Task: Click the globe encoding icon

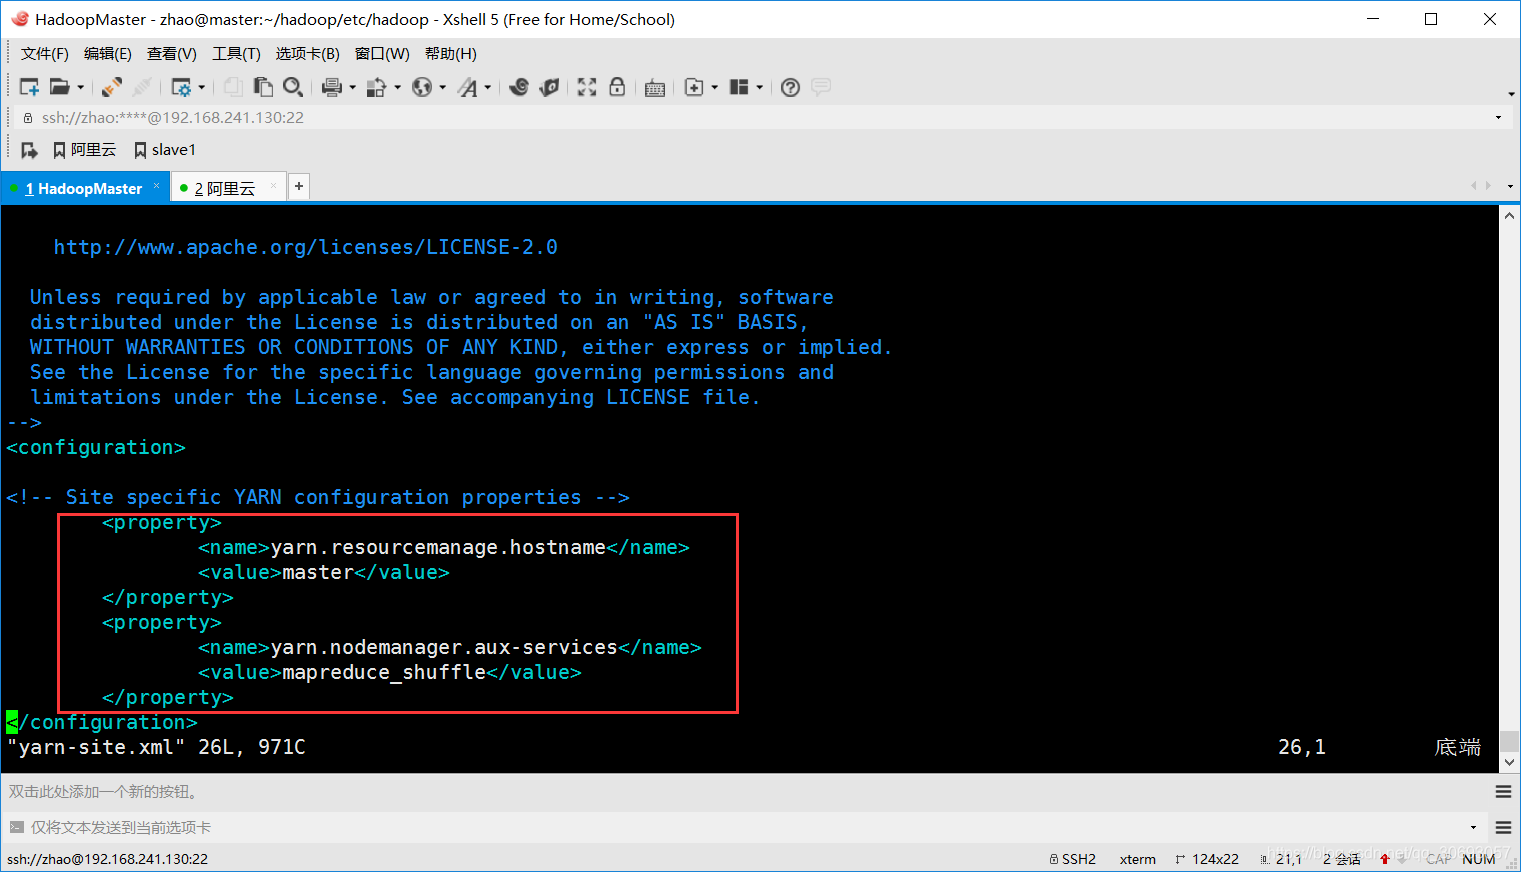Action: tap(422, 87)
